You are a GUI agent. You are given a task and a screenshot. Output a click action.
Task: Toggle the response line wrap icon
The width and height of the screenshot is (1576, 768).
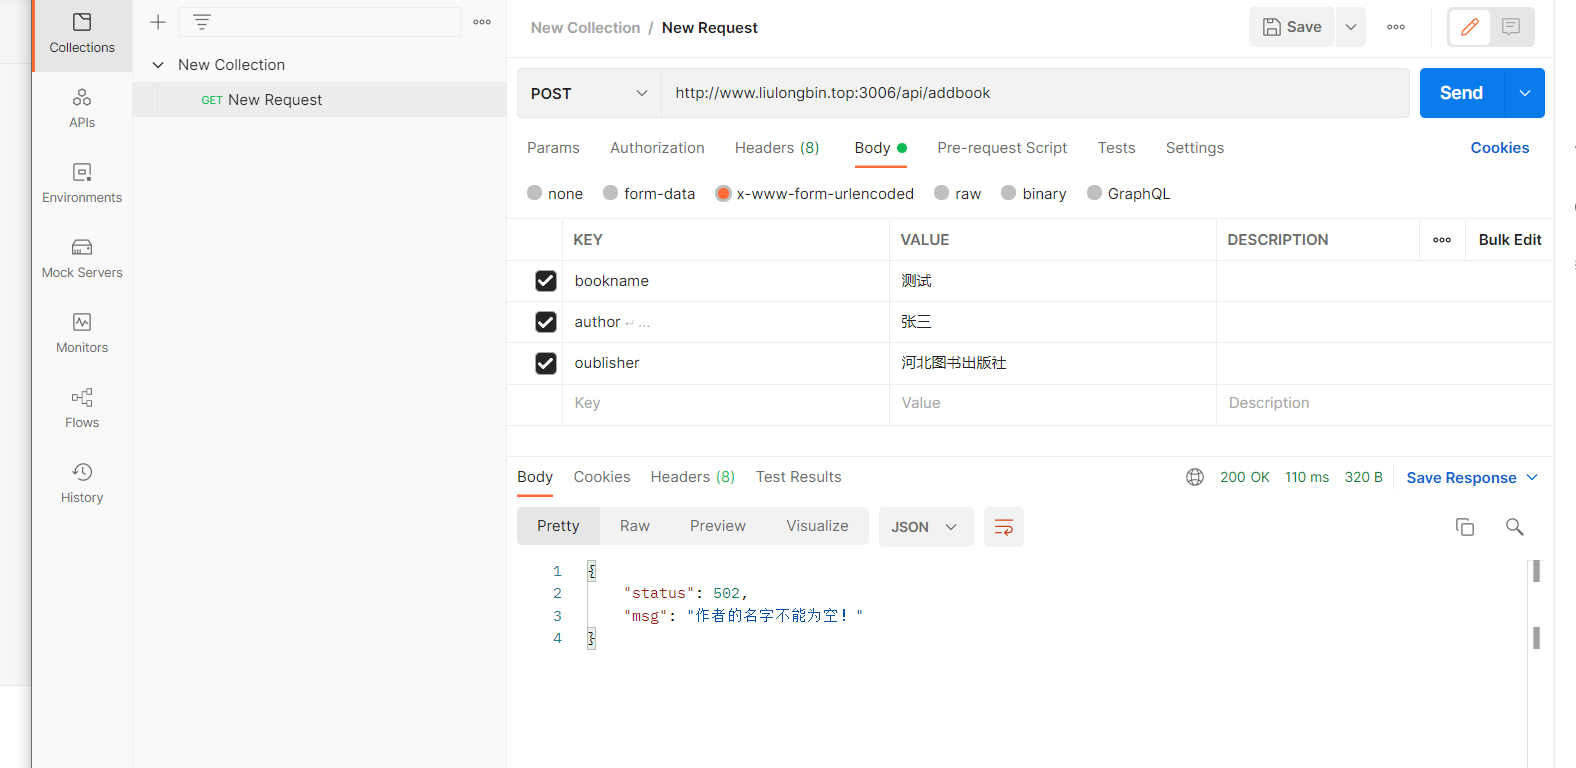(x=1004, y=527)
